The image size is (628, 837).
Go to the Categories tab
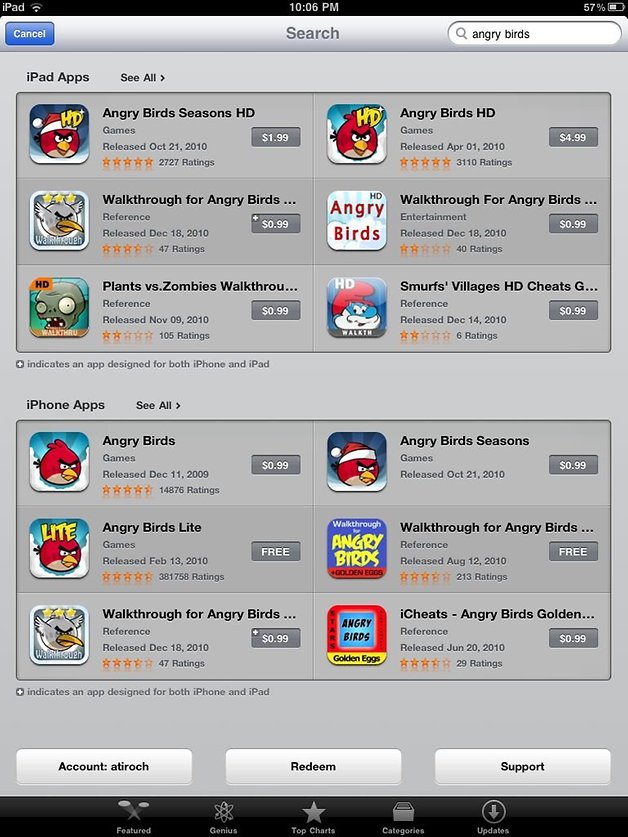[x=403, y=817]
